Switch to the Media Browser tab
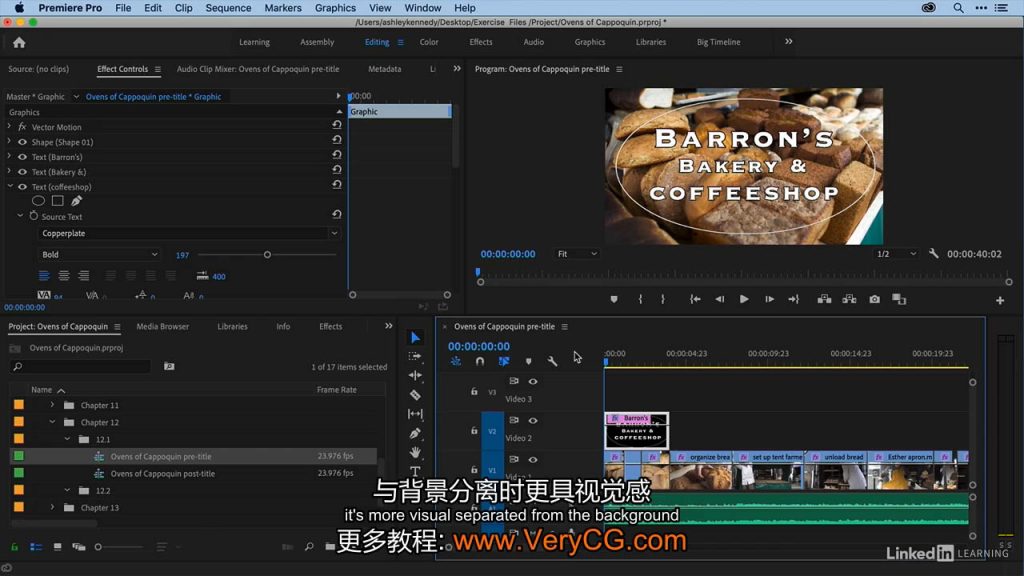This screenshot has width=1024, height=576. (x=163, y=326)
